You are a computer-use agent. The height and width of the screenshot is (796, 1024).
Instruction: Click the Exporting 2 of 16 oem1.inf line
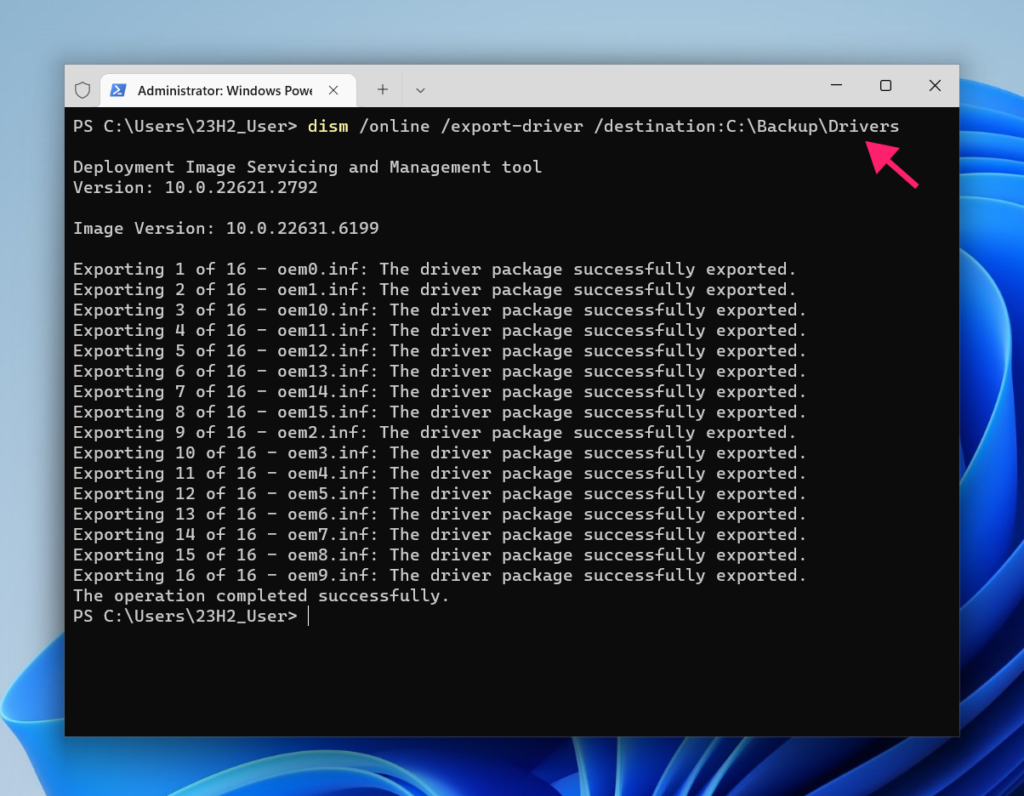(434, 289)
